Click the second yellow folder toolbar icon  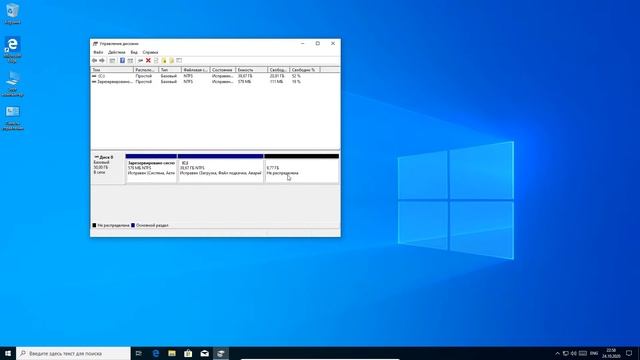[x=171, y=60]
